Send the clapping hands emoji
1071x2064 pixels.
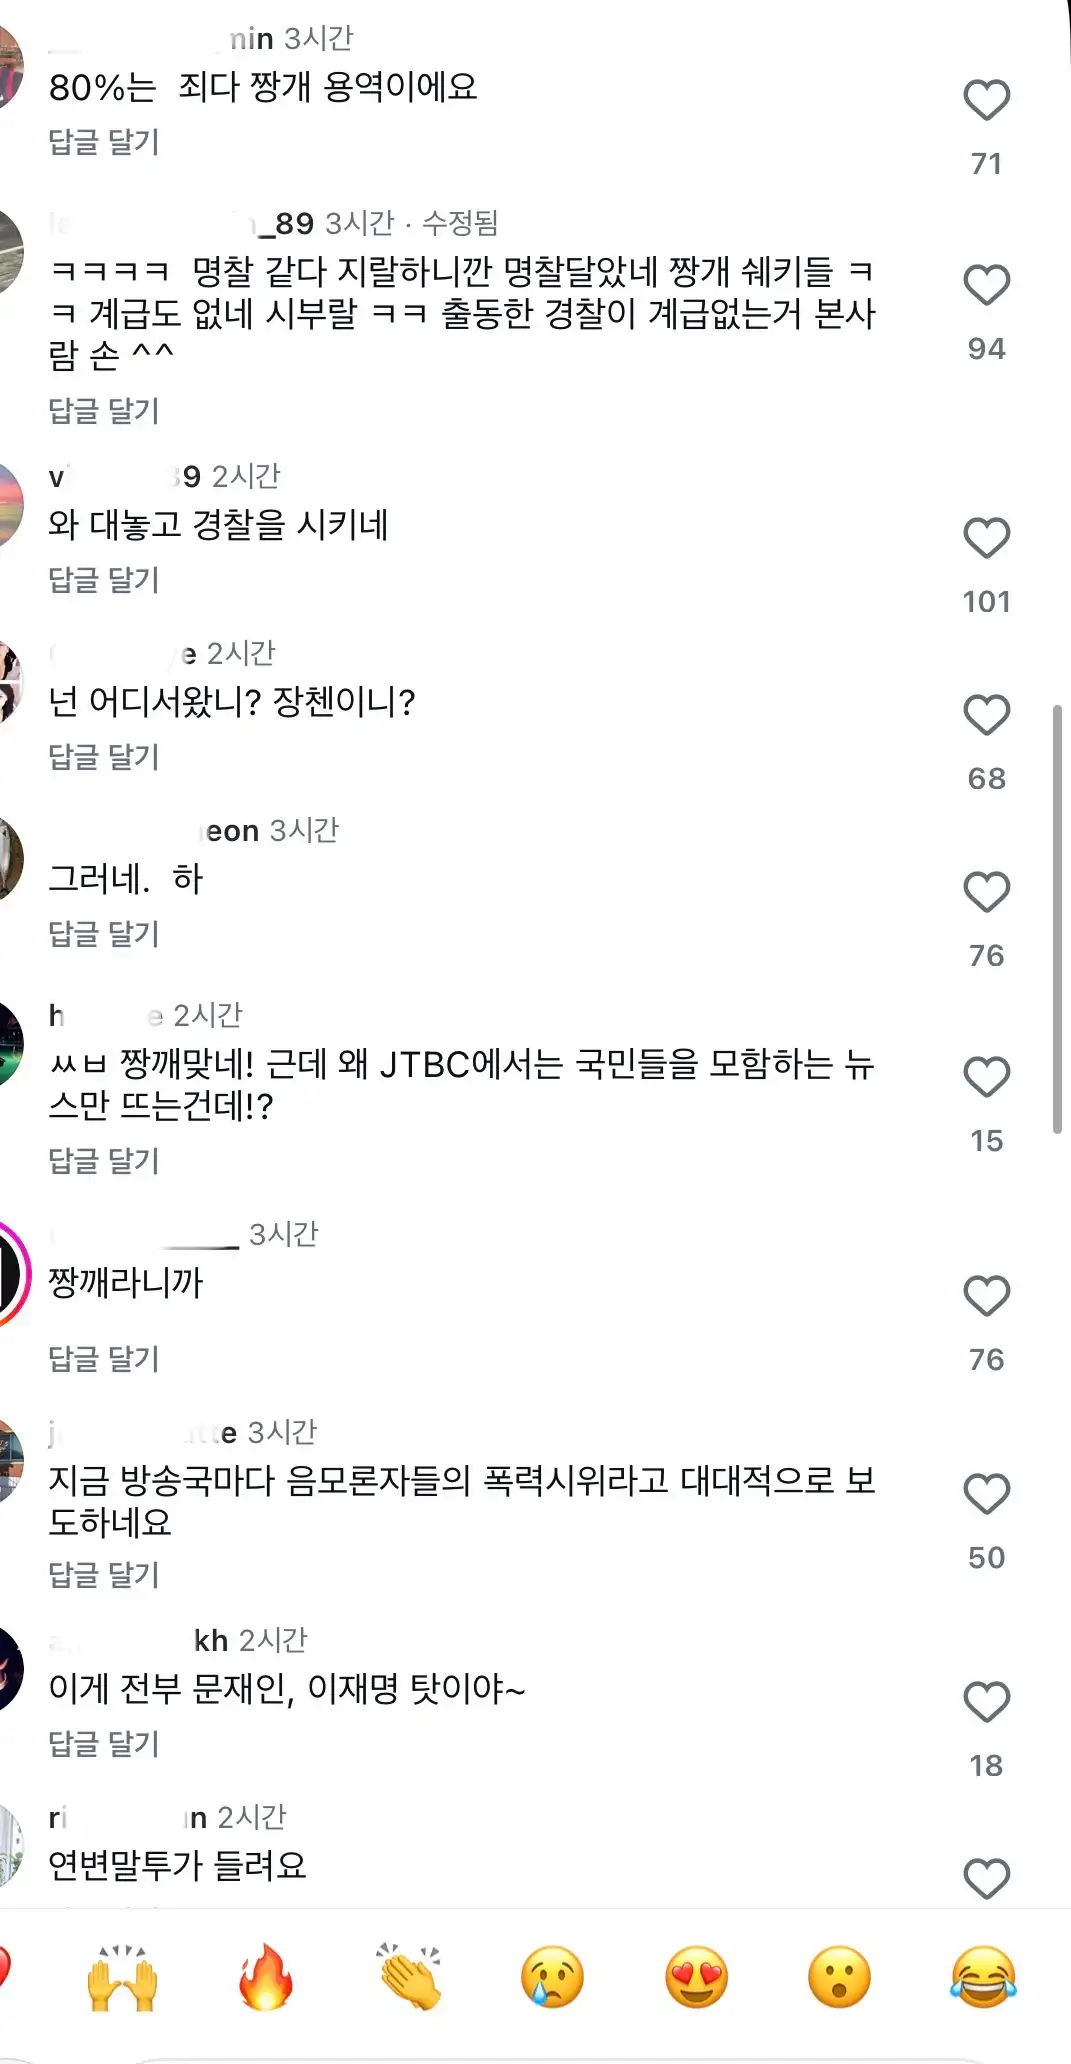409,1978
